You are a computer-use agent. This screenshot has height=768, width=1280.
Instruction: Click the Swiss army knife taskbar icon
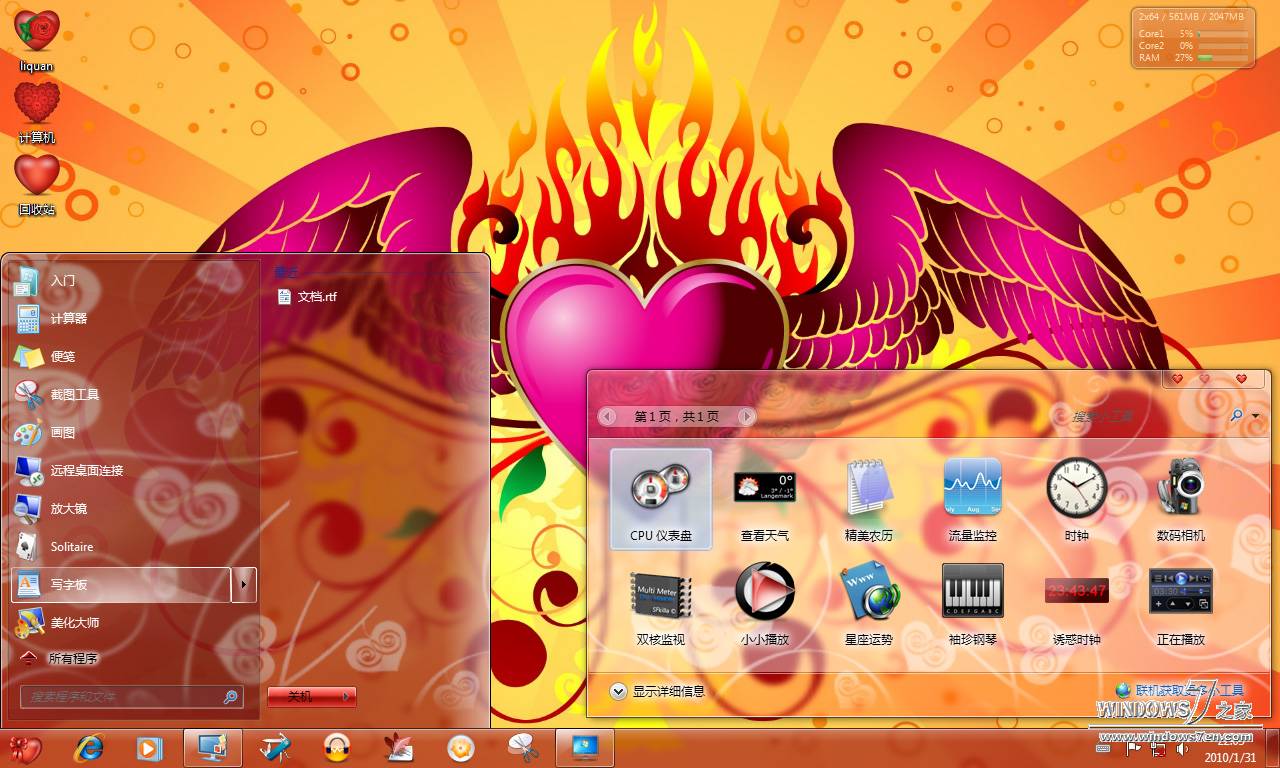click(x=274, y=748)
